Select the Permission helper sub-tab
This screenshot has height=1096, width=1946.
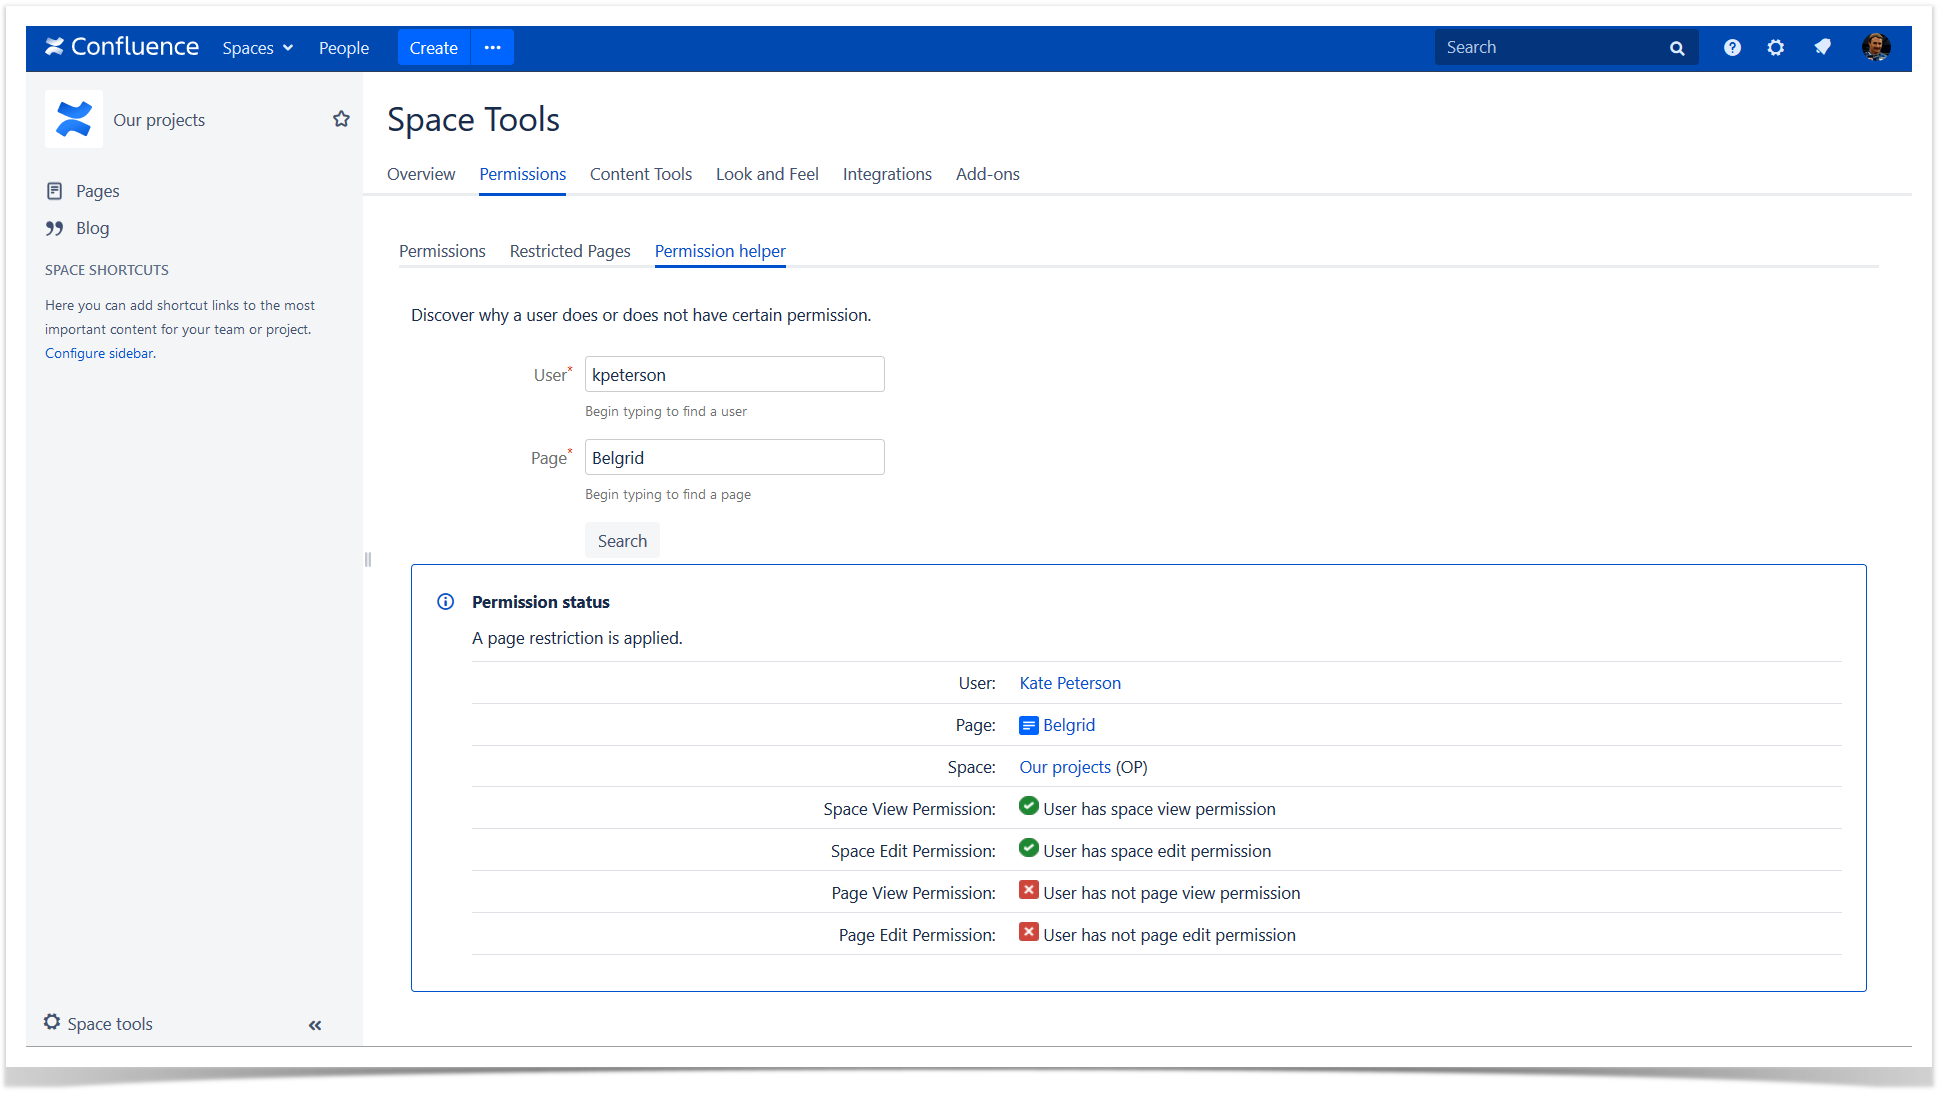(x=720, y=251)
